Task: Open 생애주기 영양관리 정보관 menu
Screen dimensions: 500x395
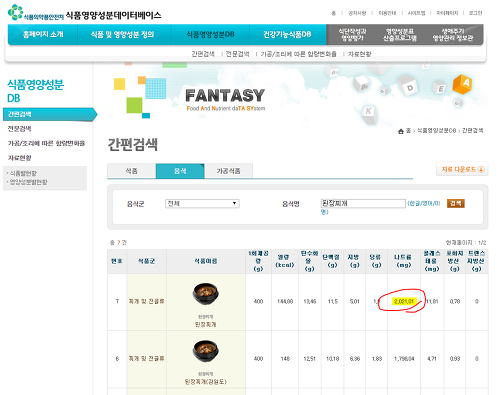Action: [x=453, y=35]
